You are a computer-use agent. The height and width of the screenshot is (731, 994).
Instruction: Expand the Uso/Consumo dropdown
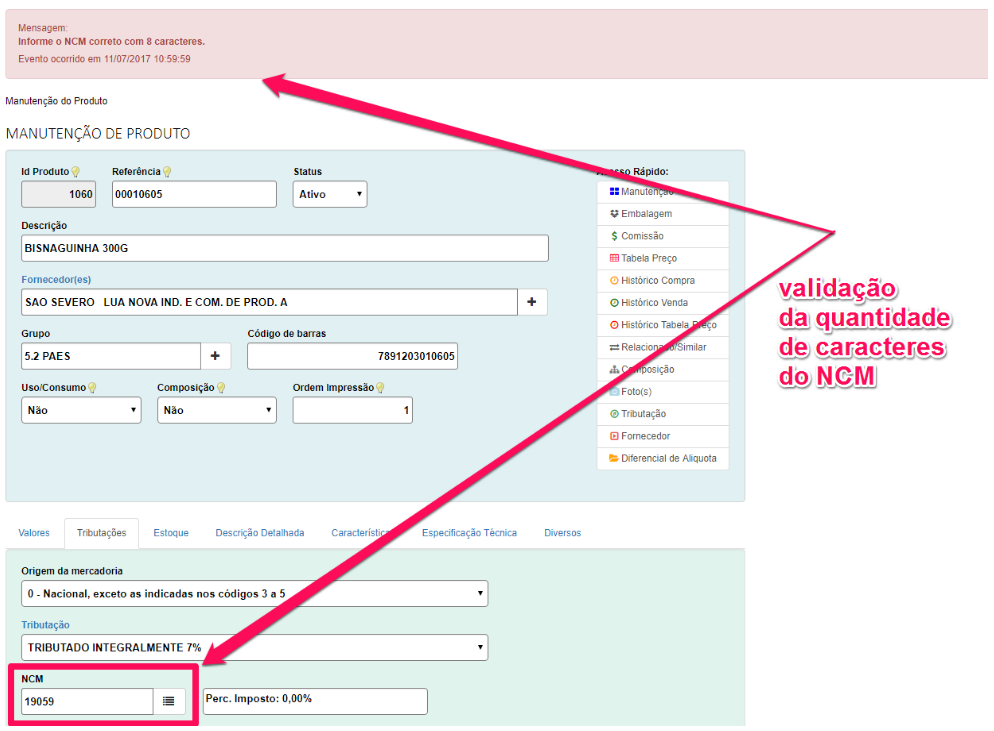pos(81,410)
